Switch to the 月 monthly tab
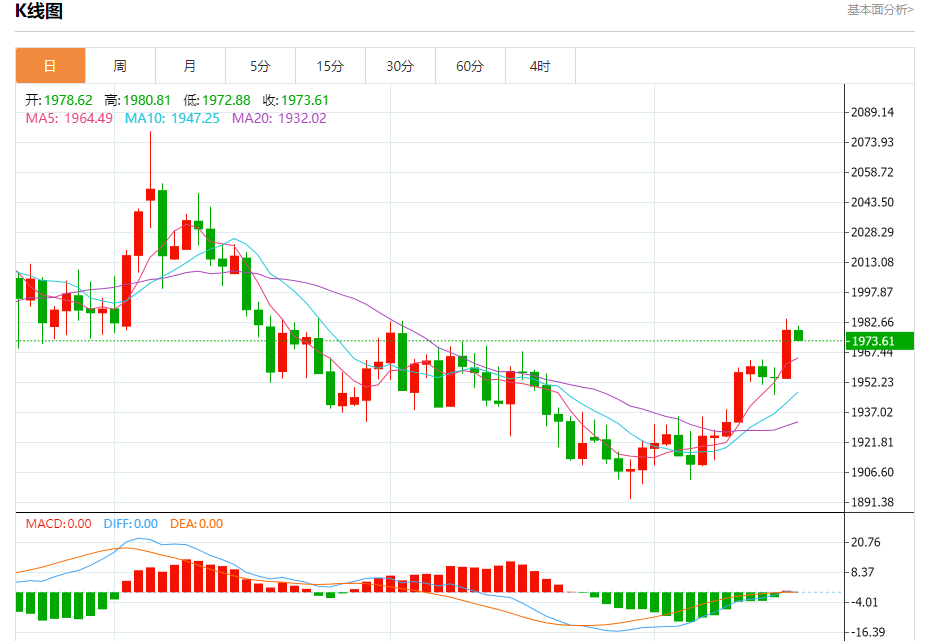 coord(190,66)
